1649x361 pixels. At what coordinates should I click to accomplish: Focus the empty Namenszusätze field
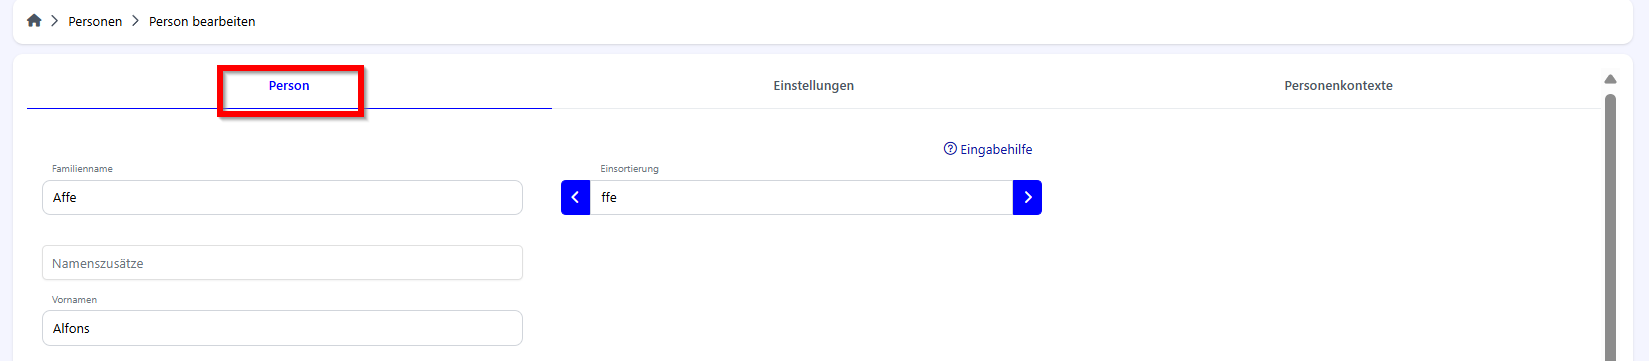[x=282, y=263]
